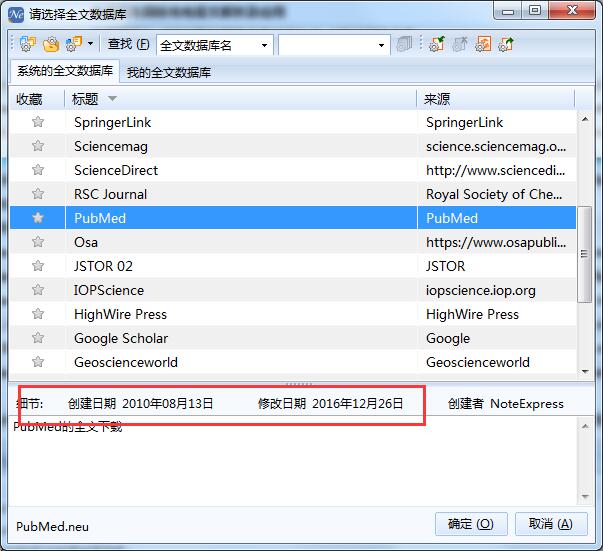Image resolution: width=603 pixels, height=551 pixels.
Task: Click source cell science.sciencemag.o...
Action: point(496,146)
